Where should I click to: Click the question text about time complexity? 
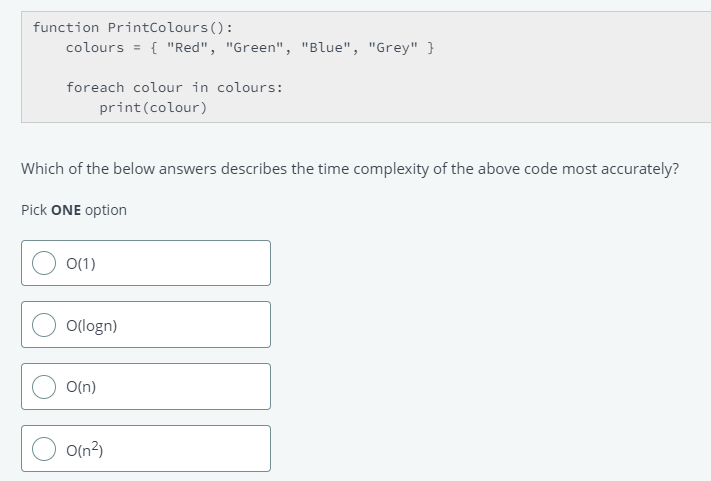350,169
